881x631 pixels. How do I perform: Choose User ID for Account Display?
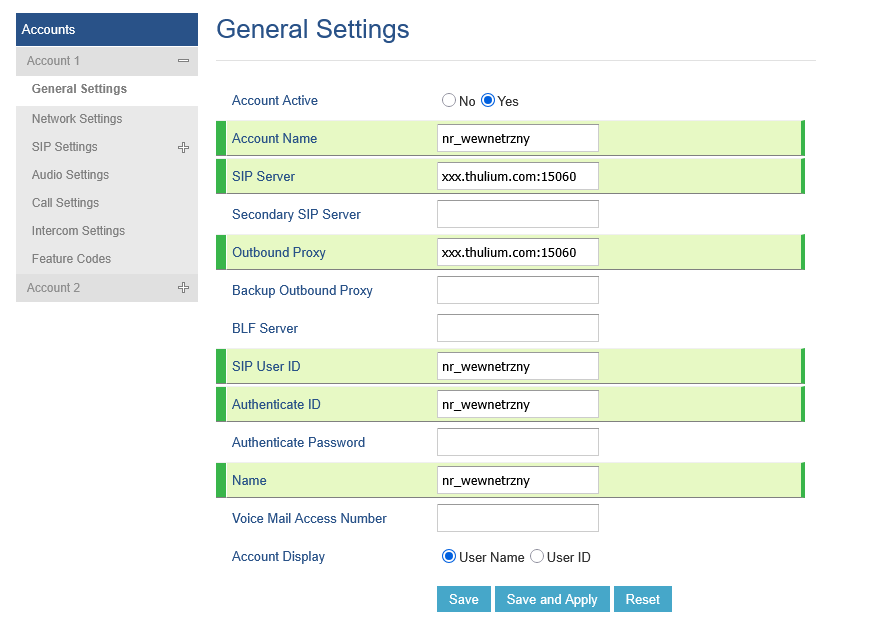[x=537, y=557]
